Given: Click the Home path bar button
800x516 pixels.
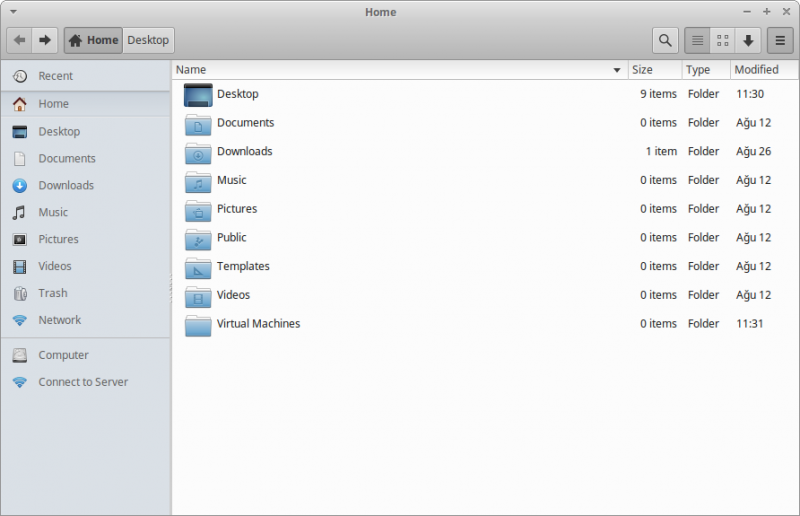Looking at the screenshot, I should [x=93, y=40].
